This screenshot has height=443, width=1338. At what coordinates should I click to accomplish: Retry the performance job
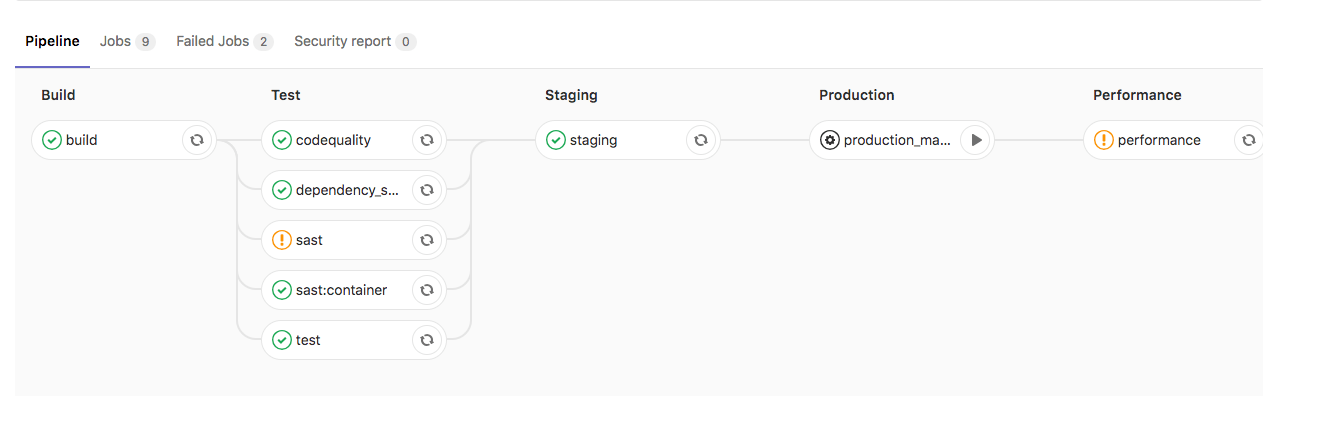[x=1248, y=140]
